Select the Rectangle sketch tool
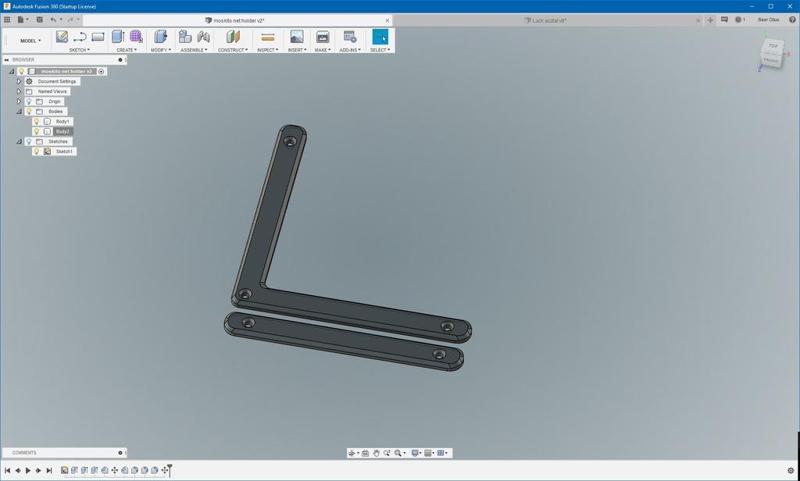800x481 pixels. [x=97, y=37]
